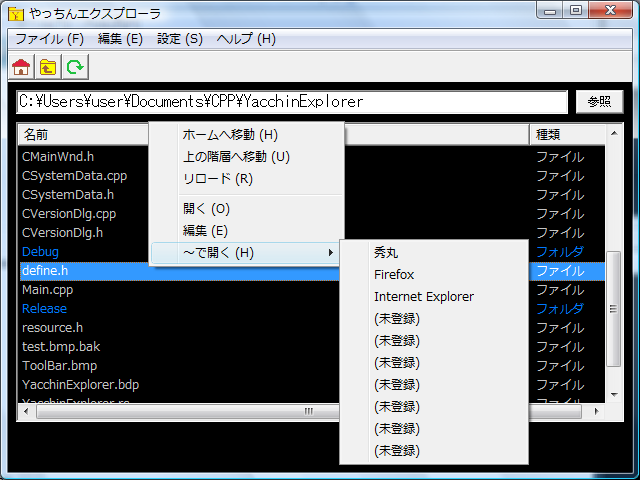The height and width of the screenshot is (480, 640).
Task: Open with 秀丸 from submenu
Action: [386, 253]
